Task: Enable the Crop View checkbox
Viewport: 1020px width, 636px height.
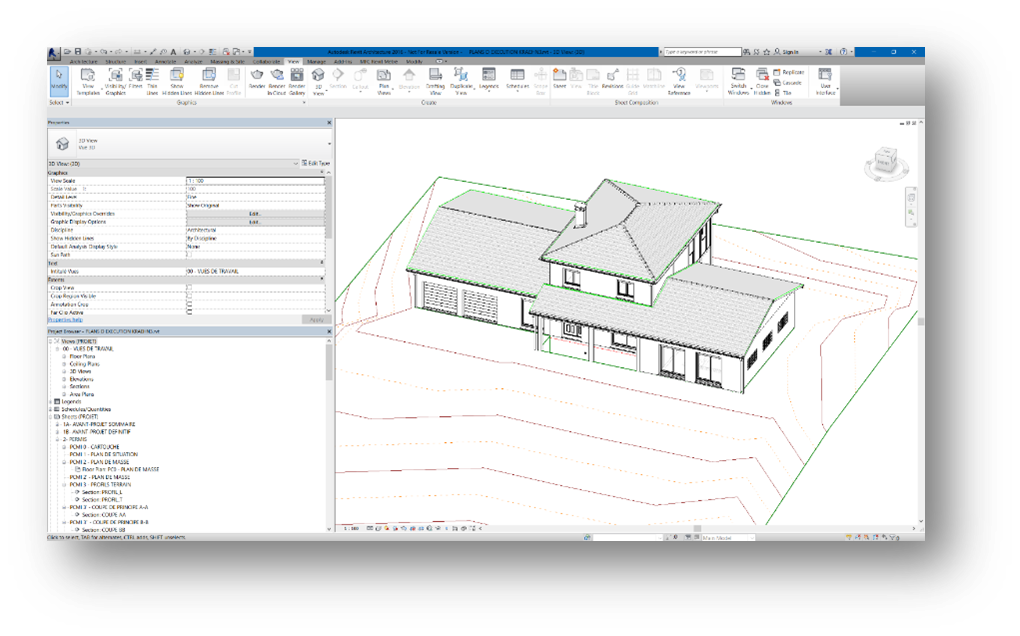Action: [189, 288]
